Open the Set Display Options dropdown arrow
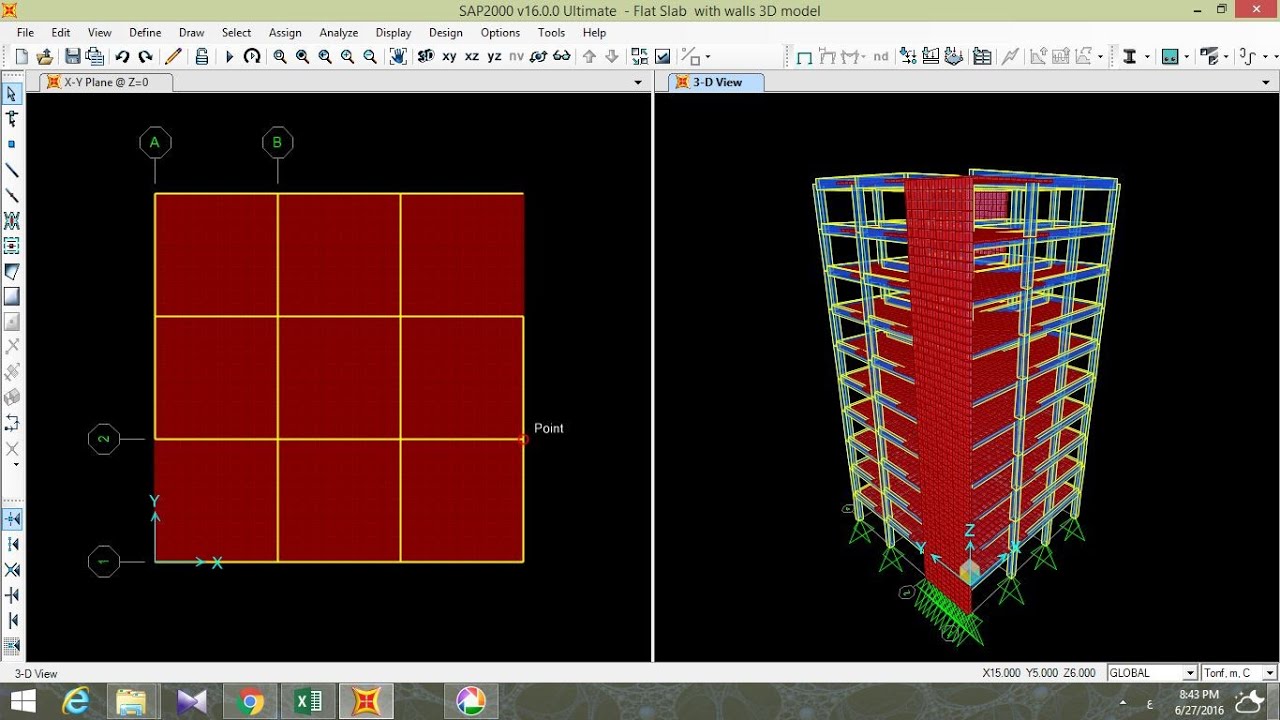 click(x=709, y=58)
